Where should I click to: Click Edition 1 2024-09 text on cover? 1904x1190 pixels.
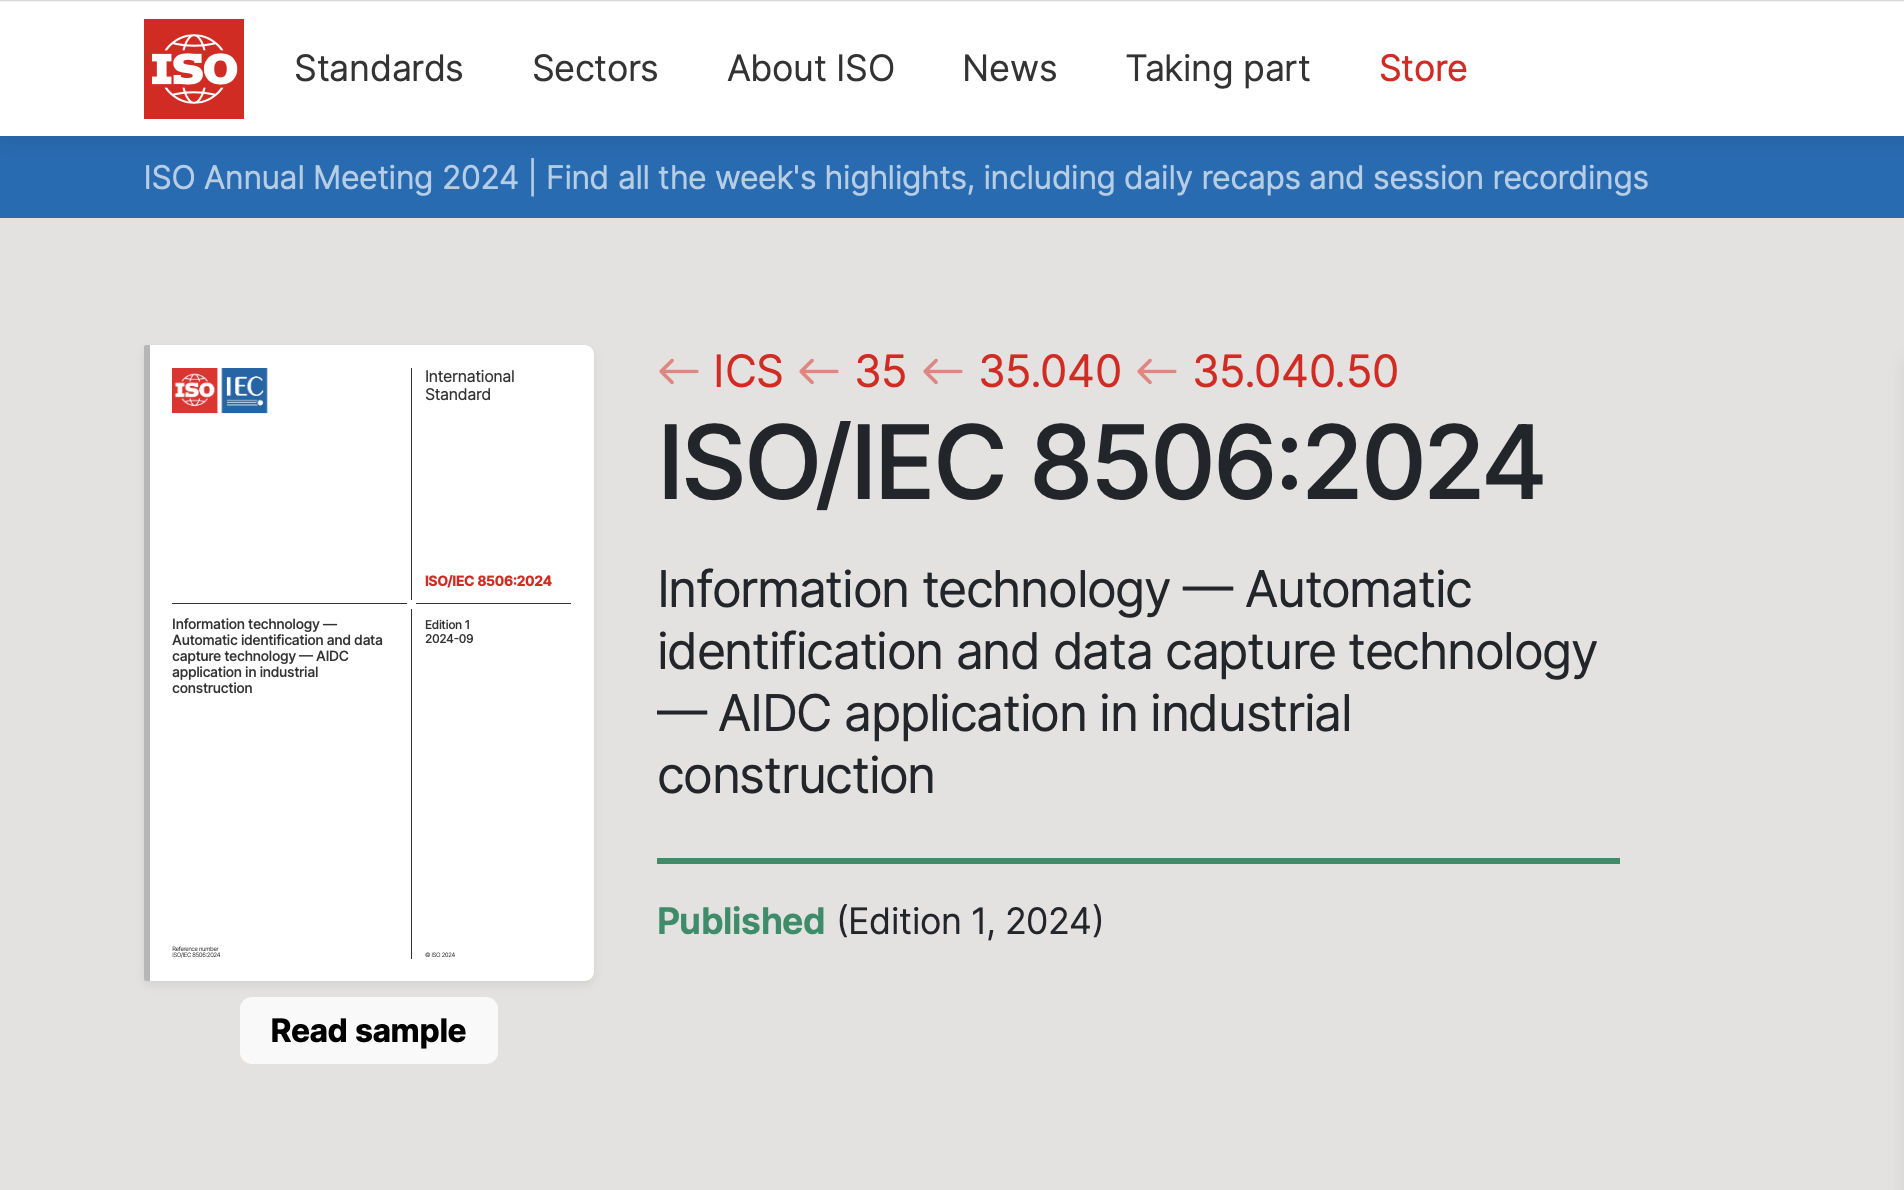coord(449,631)
